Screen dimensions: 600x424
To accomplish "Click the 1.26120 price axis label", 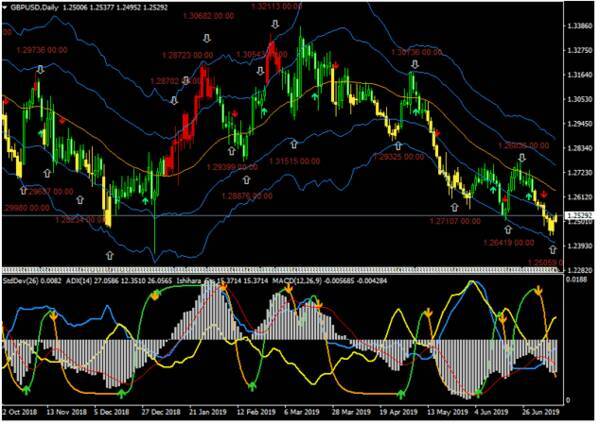I will pos(580,197).
